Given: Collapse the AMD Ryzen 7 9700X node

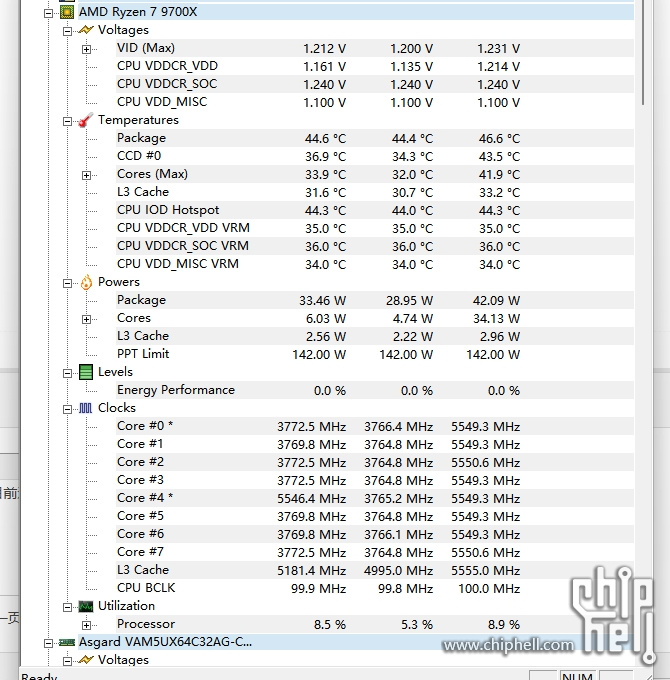Looking at the screenshot, I should point(48,13).
